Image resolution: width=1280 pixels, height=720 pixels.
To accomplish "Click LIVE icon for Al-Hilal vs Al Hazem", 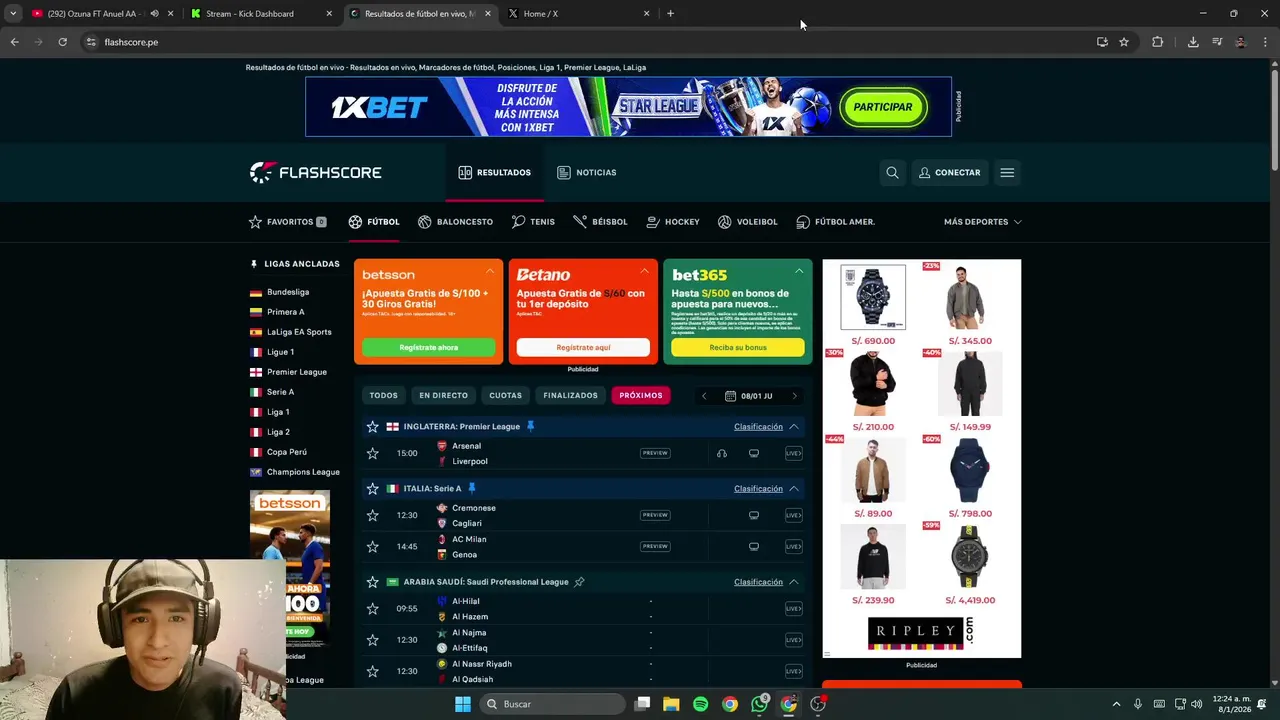I will click(793, 608).
